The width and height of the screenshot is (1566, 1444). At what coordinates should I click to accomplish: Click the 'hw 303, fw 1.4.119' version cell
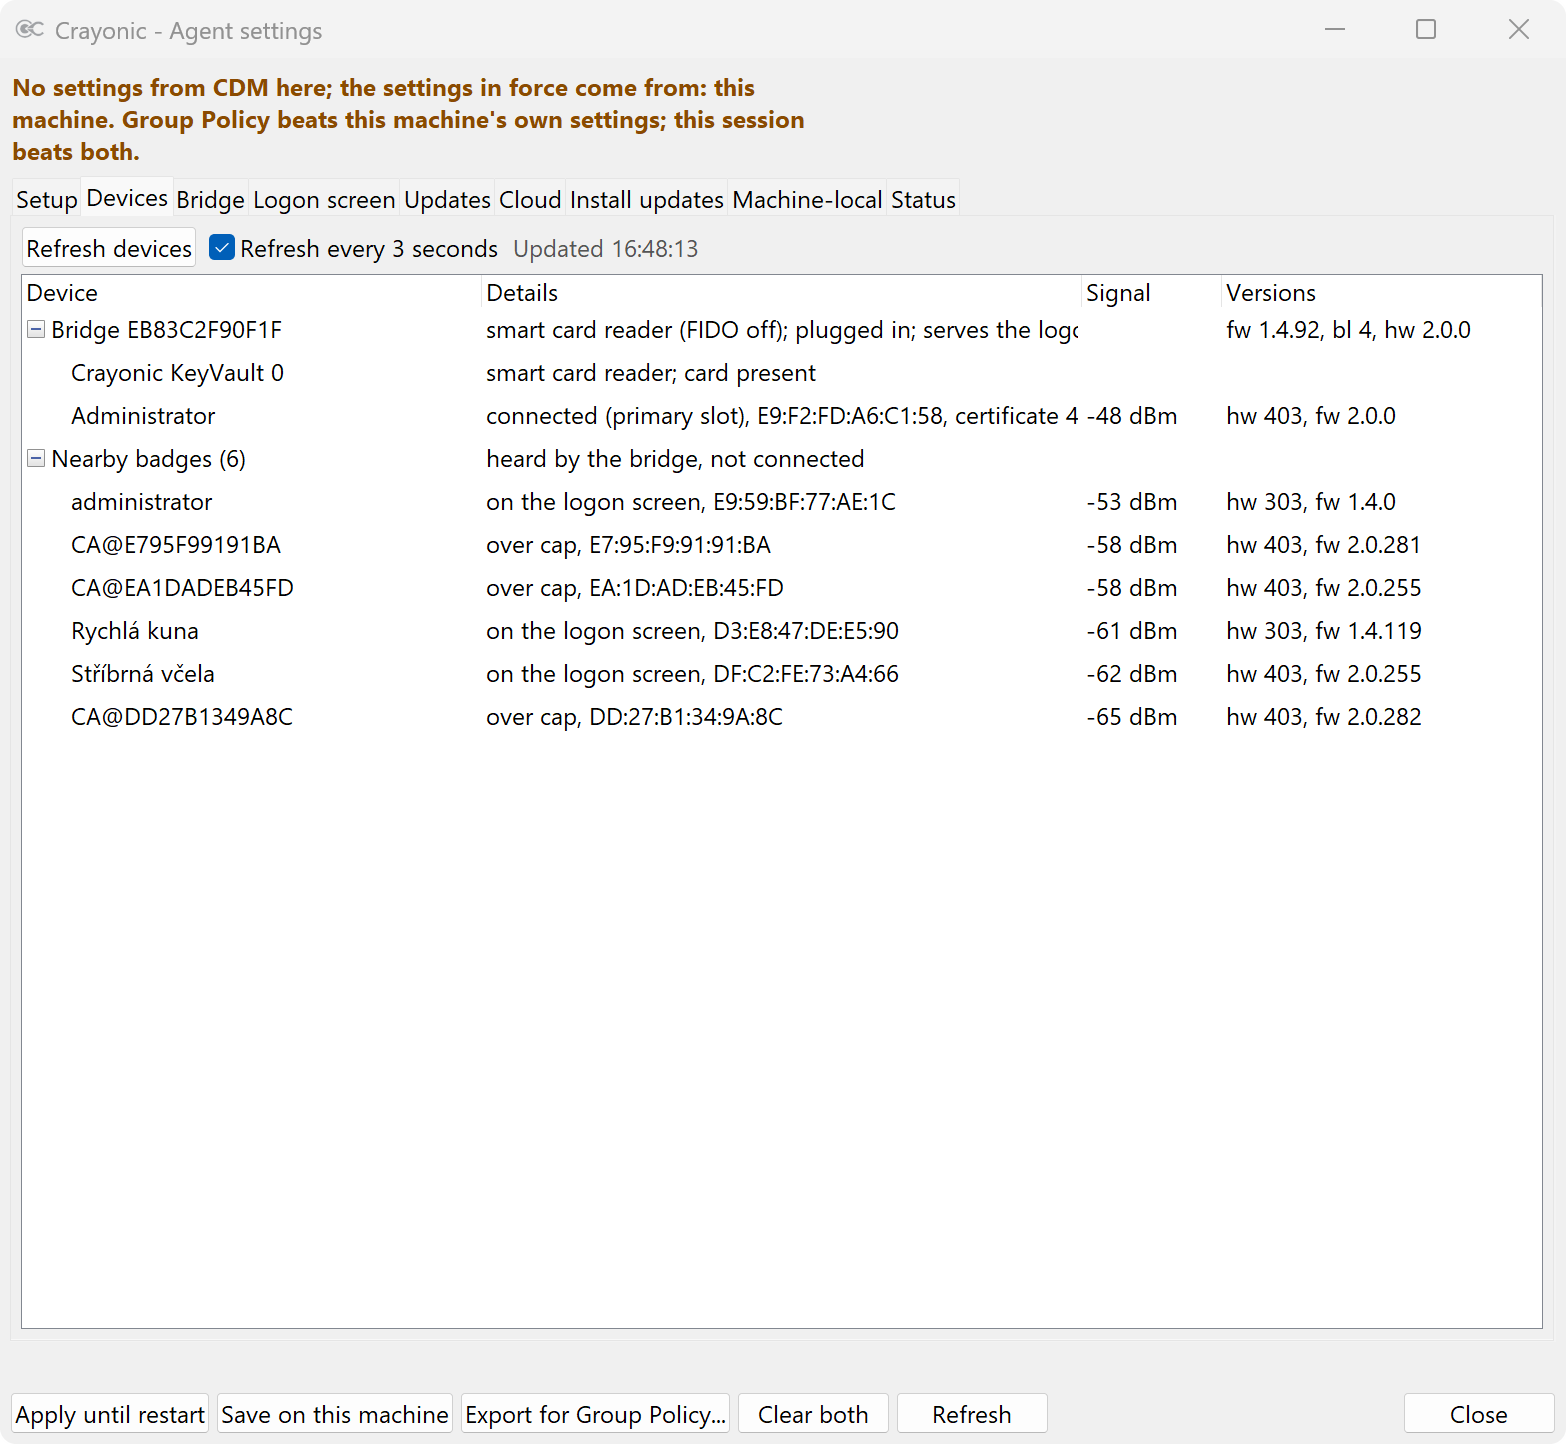pyautogui.click(x=1324, y=630)
